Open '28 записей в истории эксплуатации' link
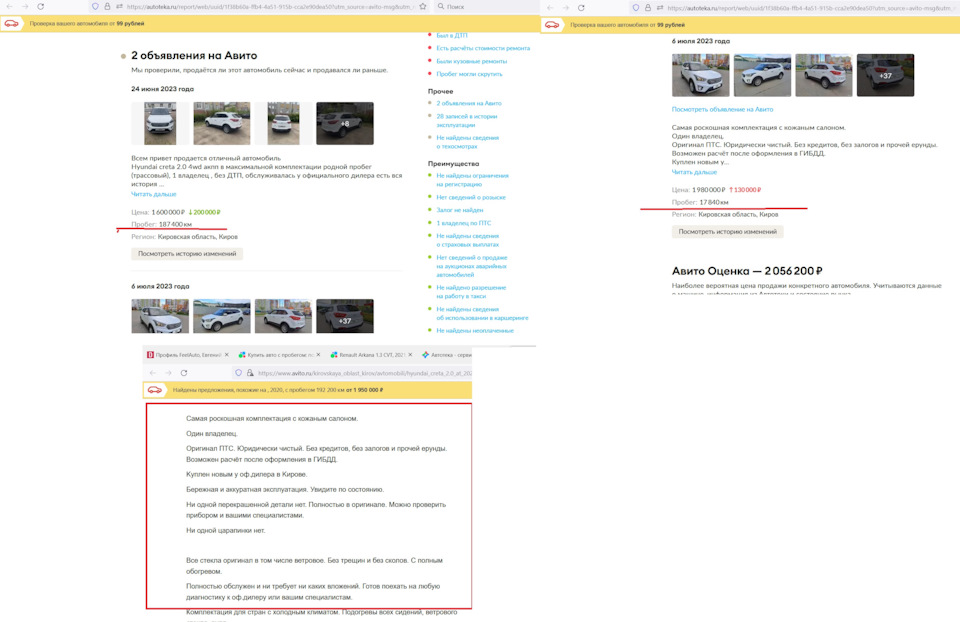 coord(467,121)
